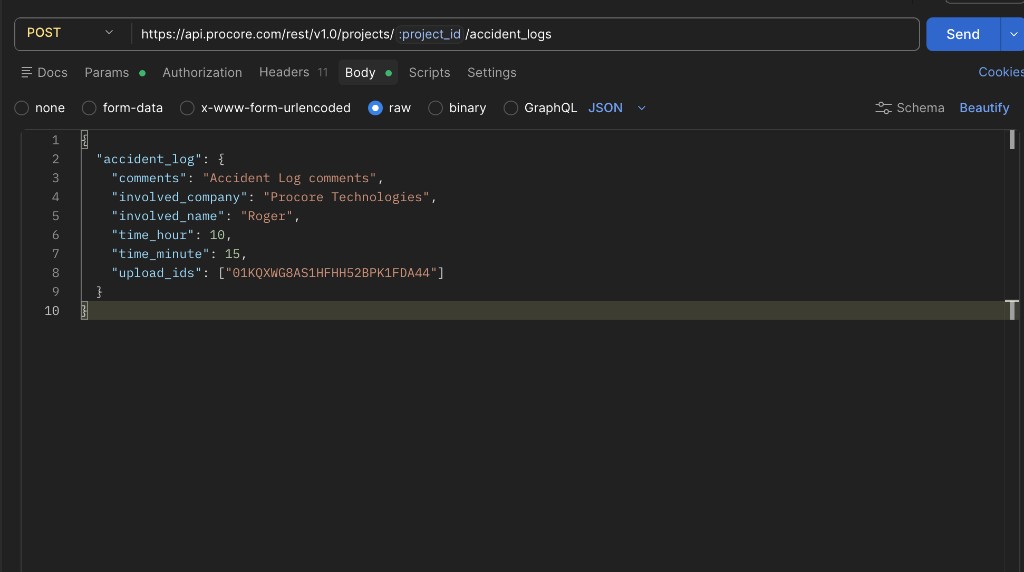Viewport: 1024px width, 572px height.
Task: Click the "comments" key on line 3
Action: coord(149,178)
